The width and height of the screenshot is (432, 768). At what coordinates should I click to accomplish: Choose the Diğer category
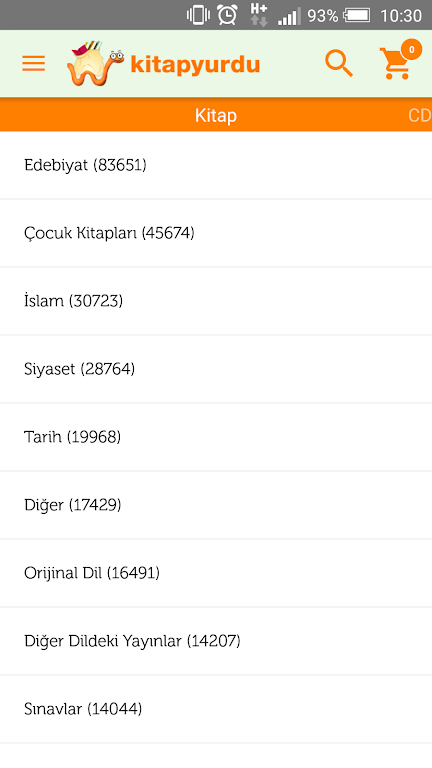click(x=216, y=505)
